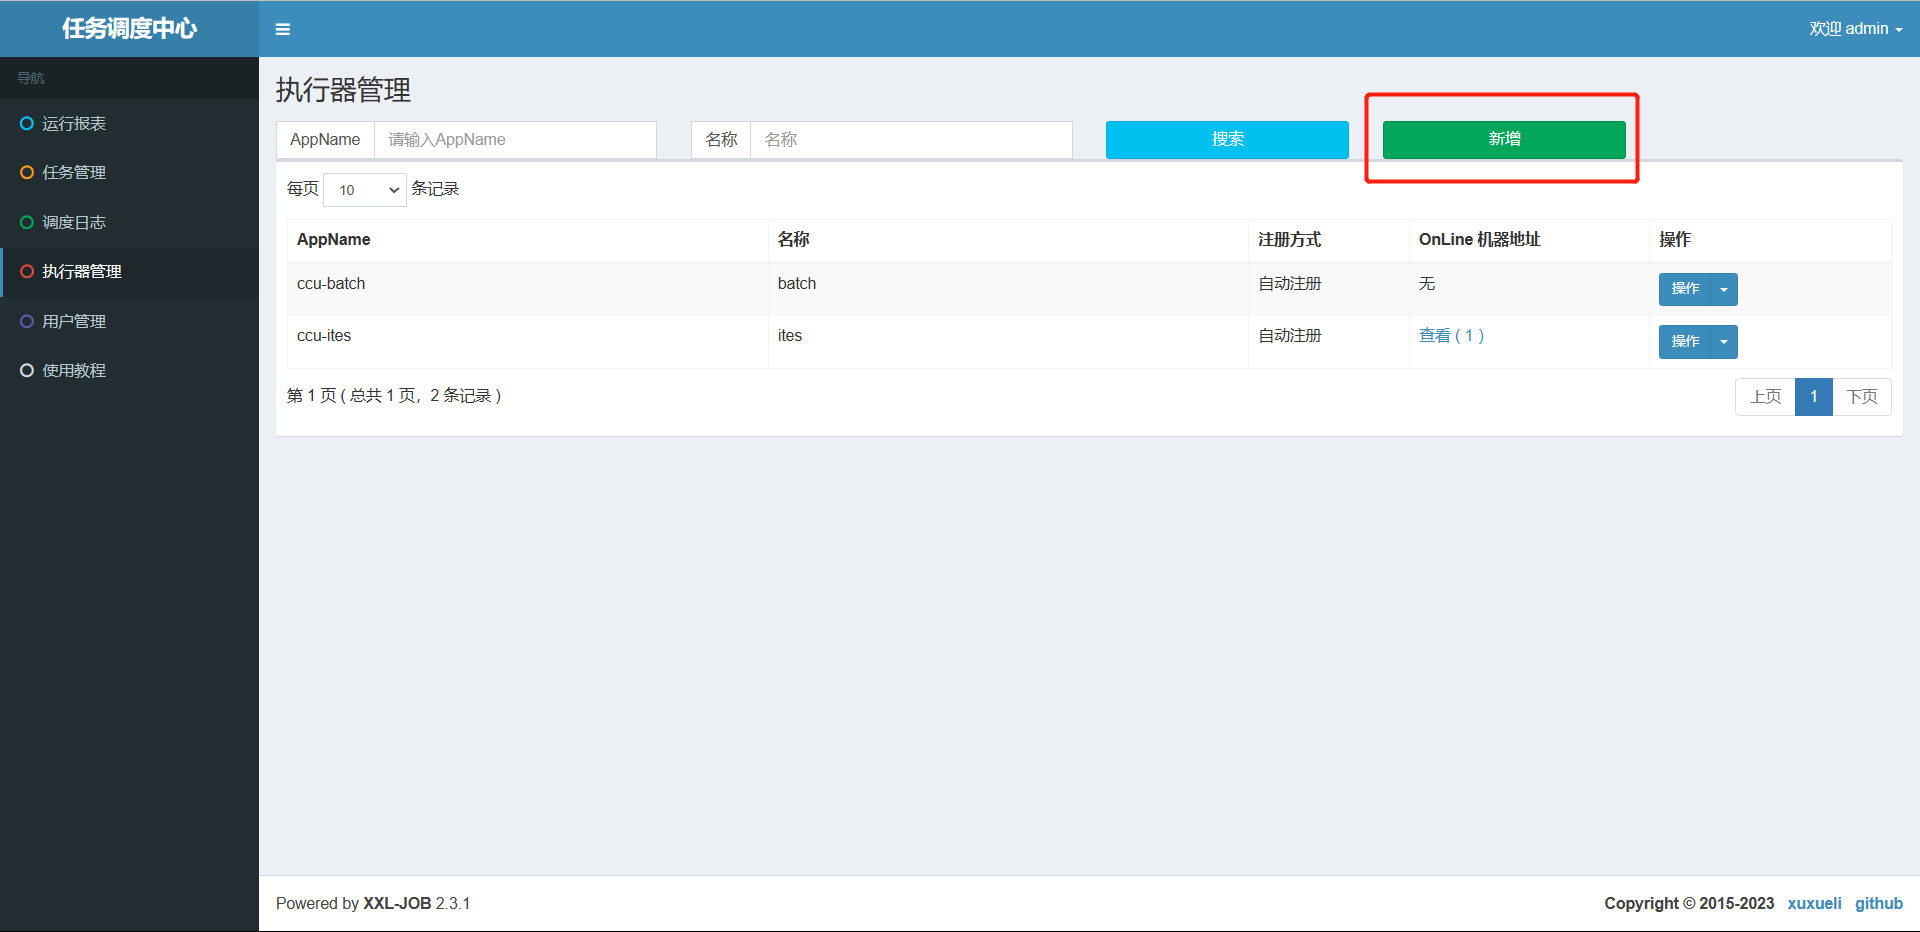The image size is (1920, 932).
Task: Click the 操作 button for ccu-batch
Action: click(1685, 289)
